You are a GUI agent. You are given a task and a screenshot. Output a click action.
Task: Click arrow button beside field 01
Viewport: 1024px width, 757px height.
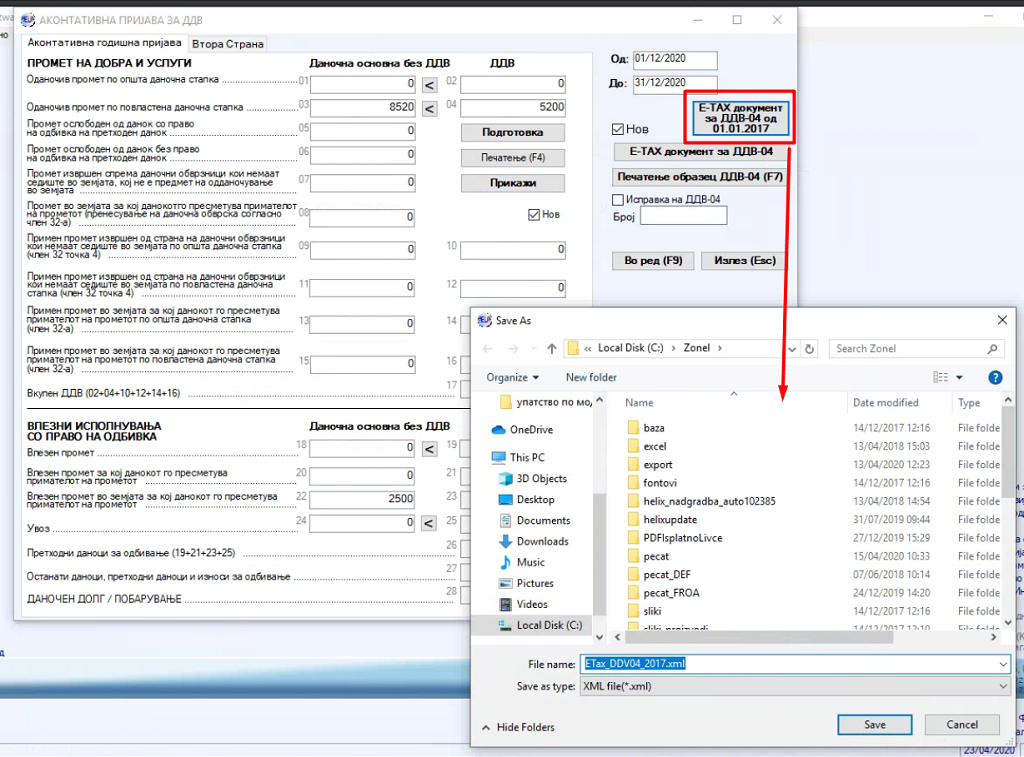(429, 85)
